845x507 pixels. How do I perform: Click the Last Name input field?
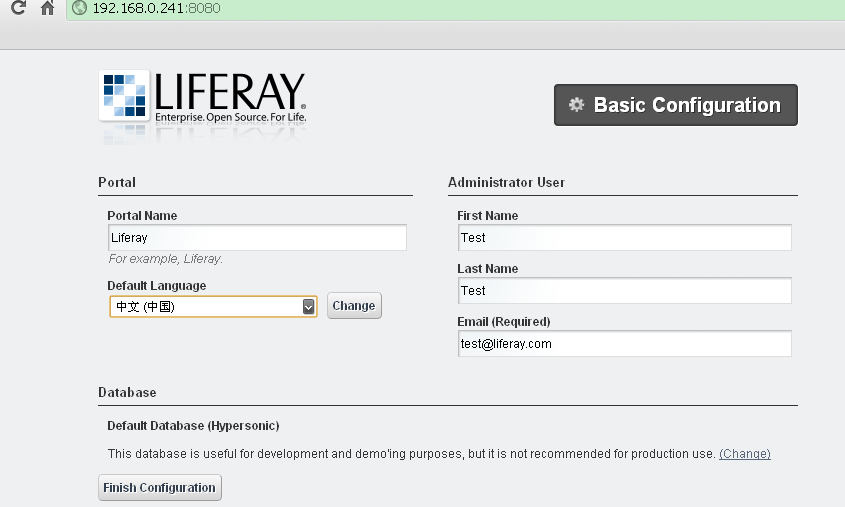pyautogui.click(x=625, y=290)
